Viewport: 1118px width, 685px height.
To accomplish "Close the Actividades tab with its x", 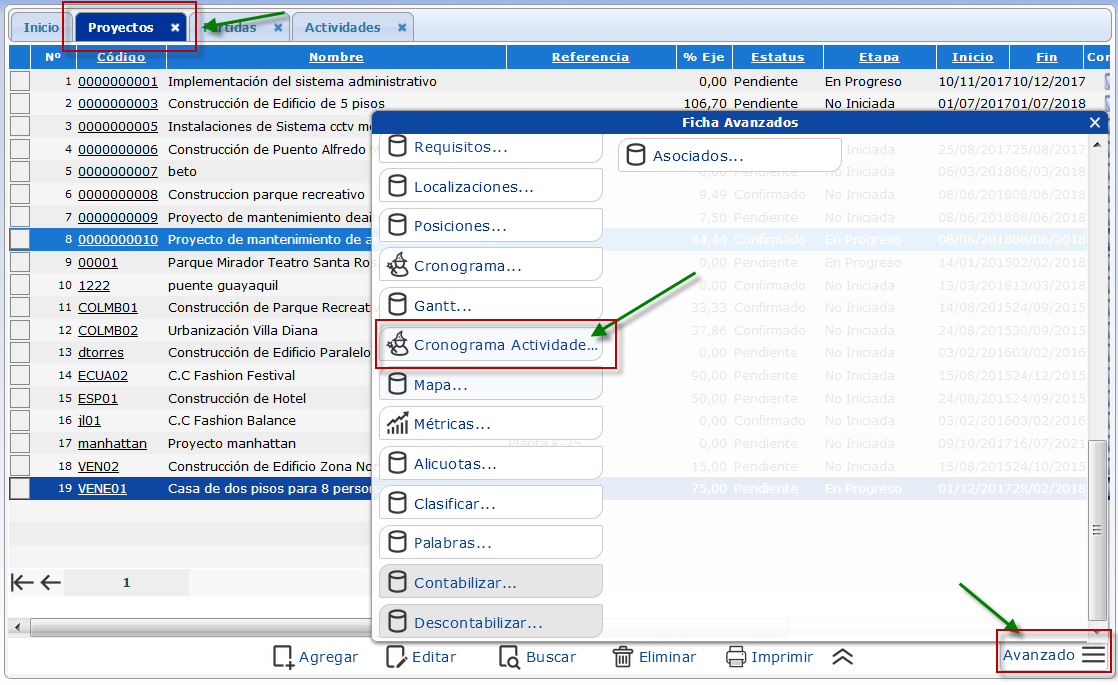I will pyautogui.click(x=402, y=27).
